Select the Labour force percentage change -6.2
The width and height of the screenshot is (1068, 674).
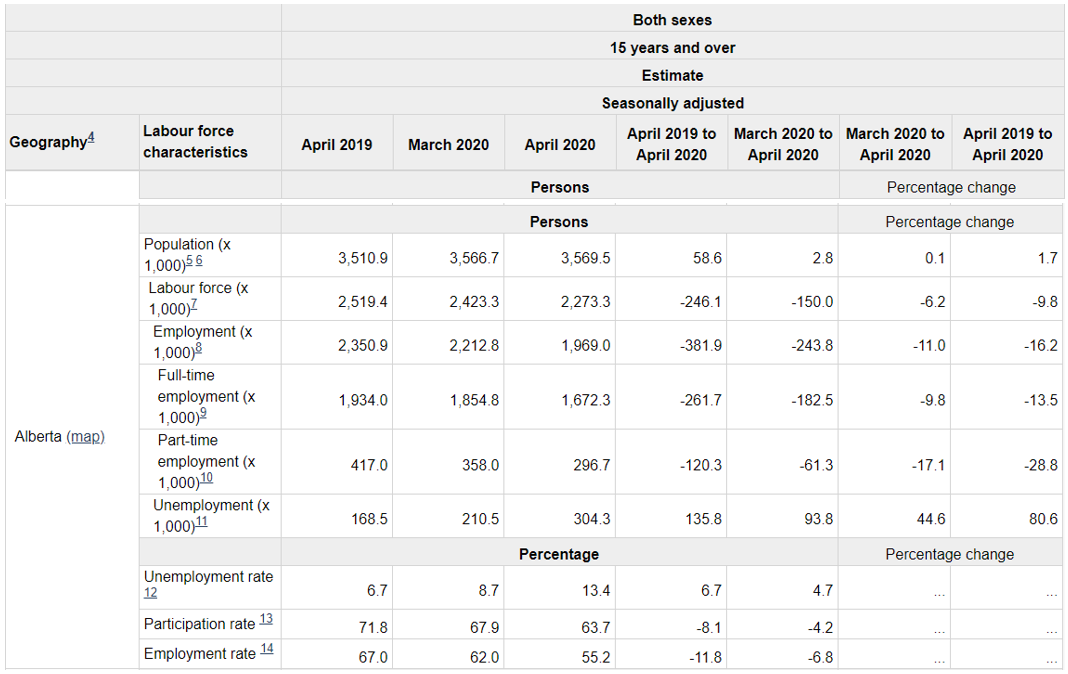tap(932, 302)
